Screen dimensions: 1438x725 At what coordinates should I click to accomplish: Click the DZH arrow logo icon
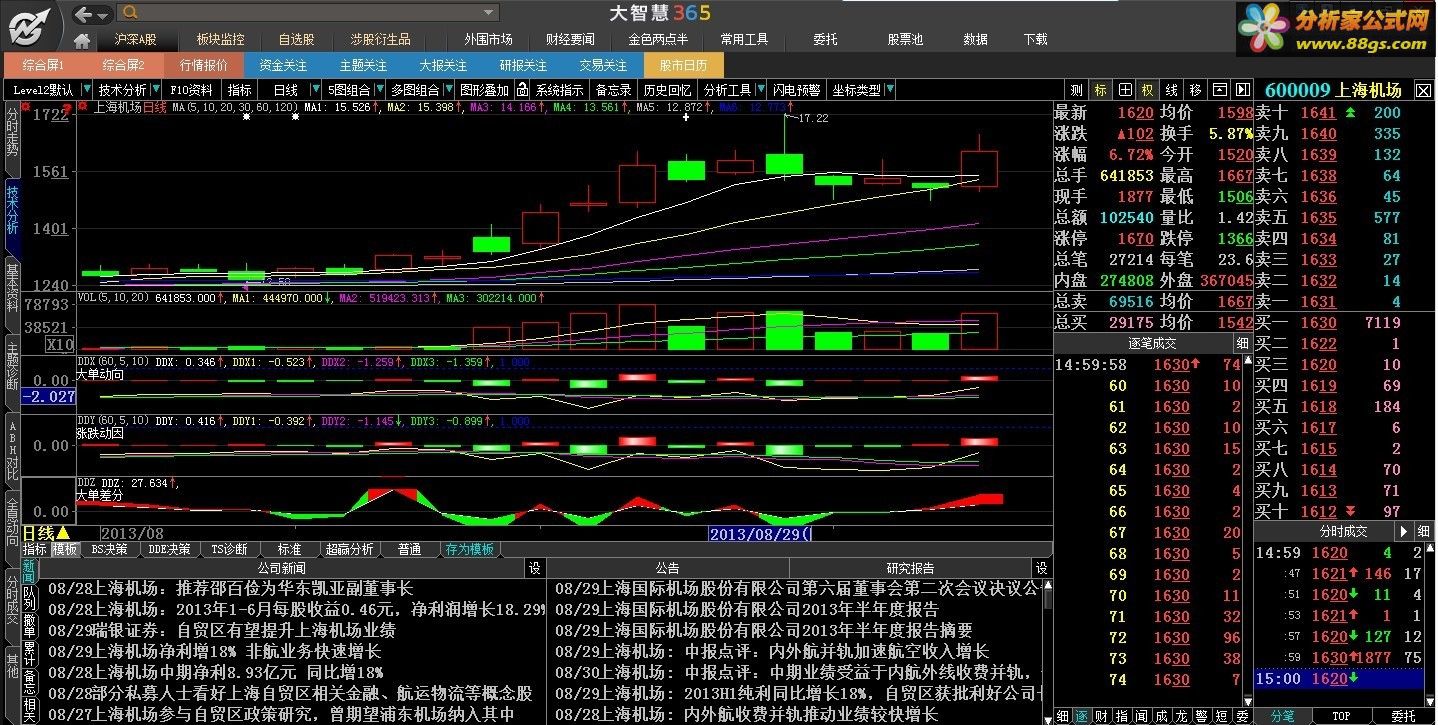[x=30, y=25]
